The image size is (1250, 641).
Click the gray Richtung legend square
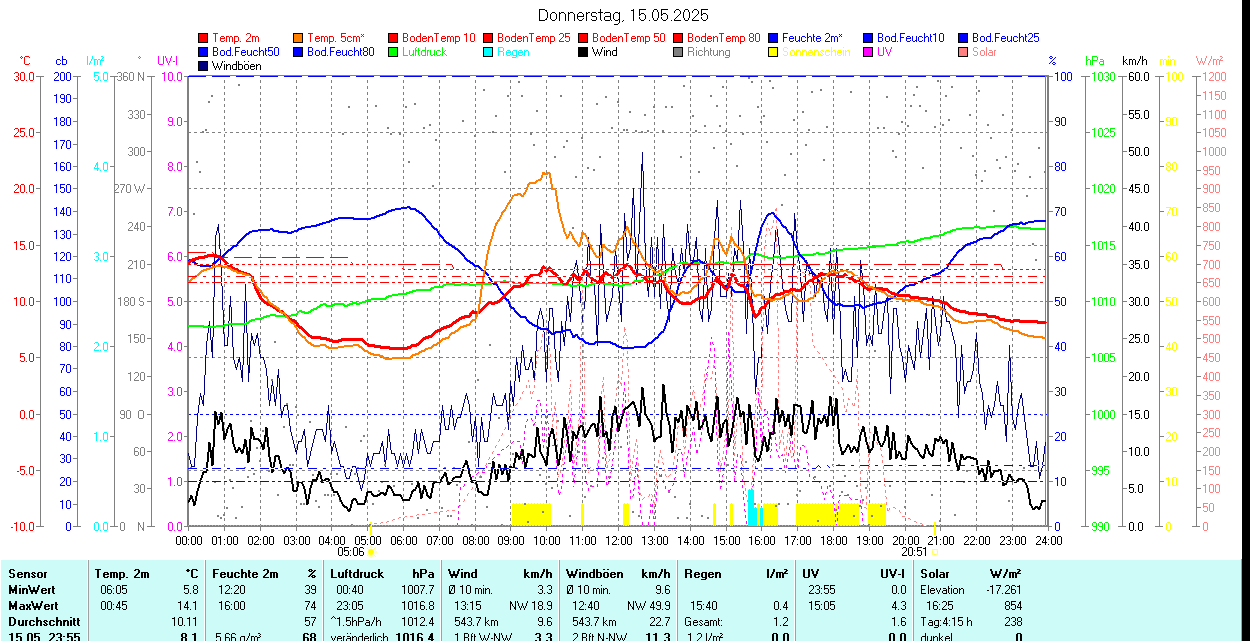pos(679,52)
